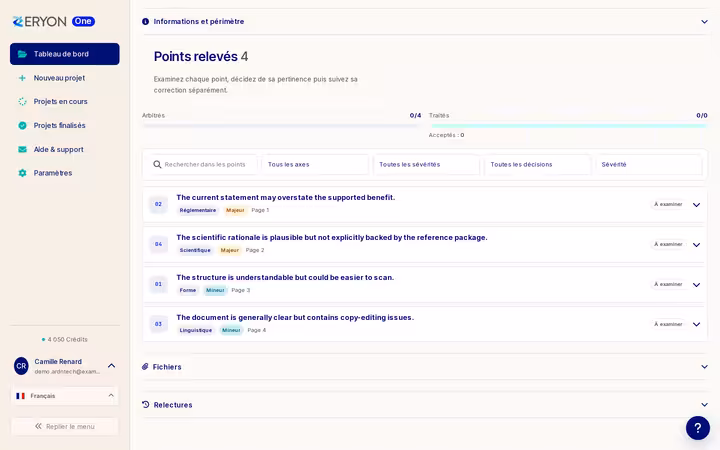Click the 4 050 Crédits label
This screenshot has height=450, width=720.
click(x=65, y=339)
